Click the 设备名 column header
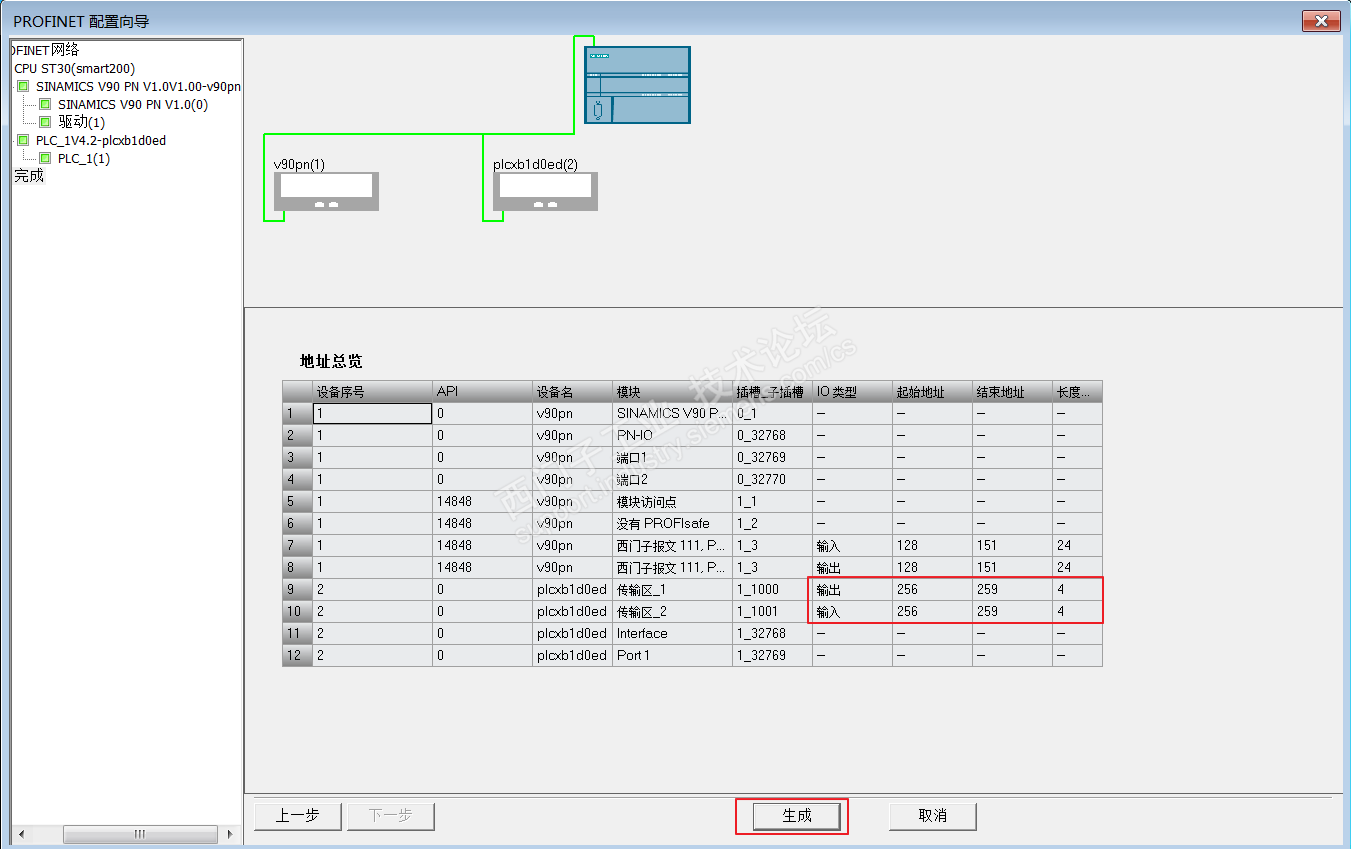Viewport: 1351px width, 849px height. click(573, 392)
